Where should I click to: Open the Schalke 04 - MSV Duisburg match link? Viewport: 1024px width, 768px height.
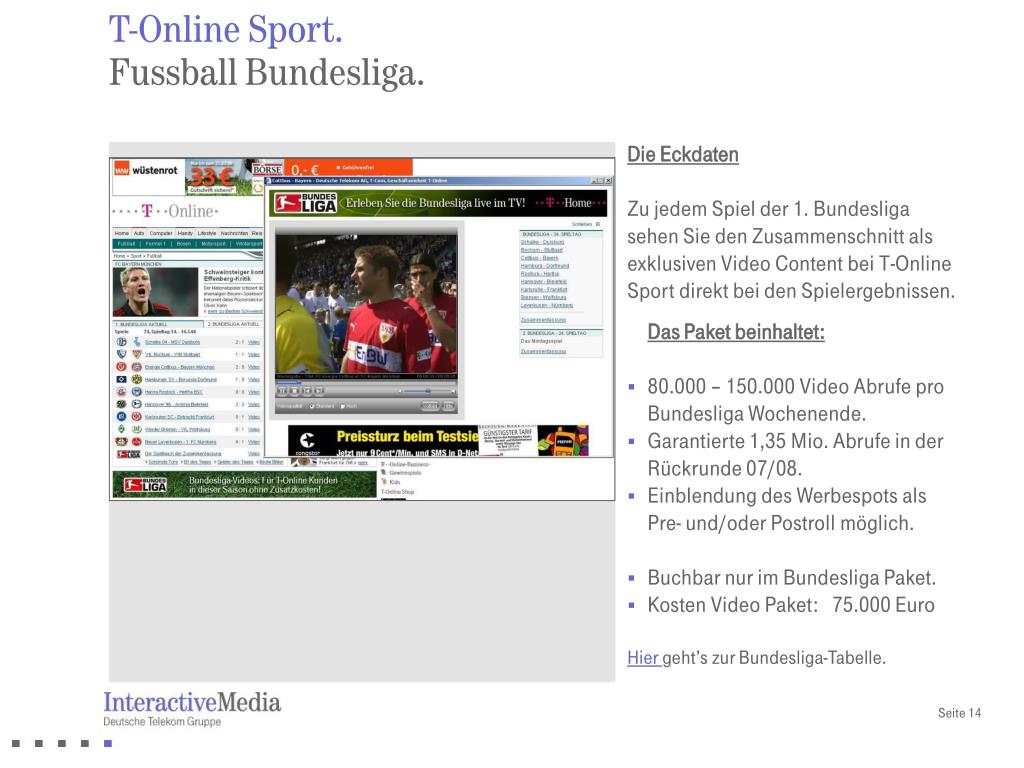point(172,342)
